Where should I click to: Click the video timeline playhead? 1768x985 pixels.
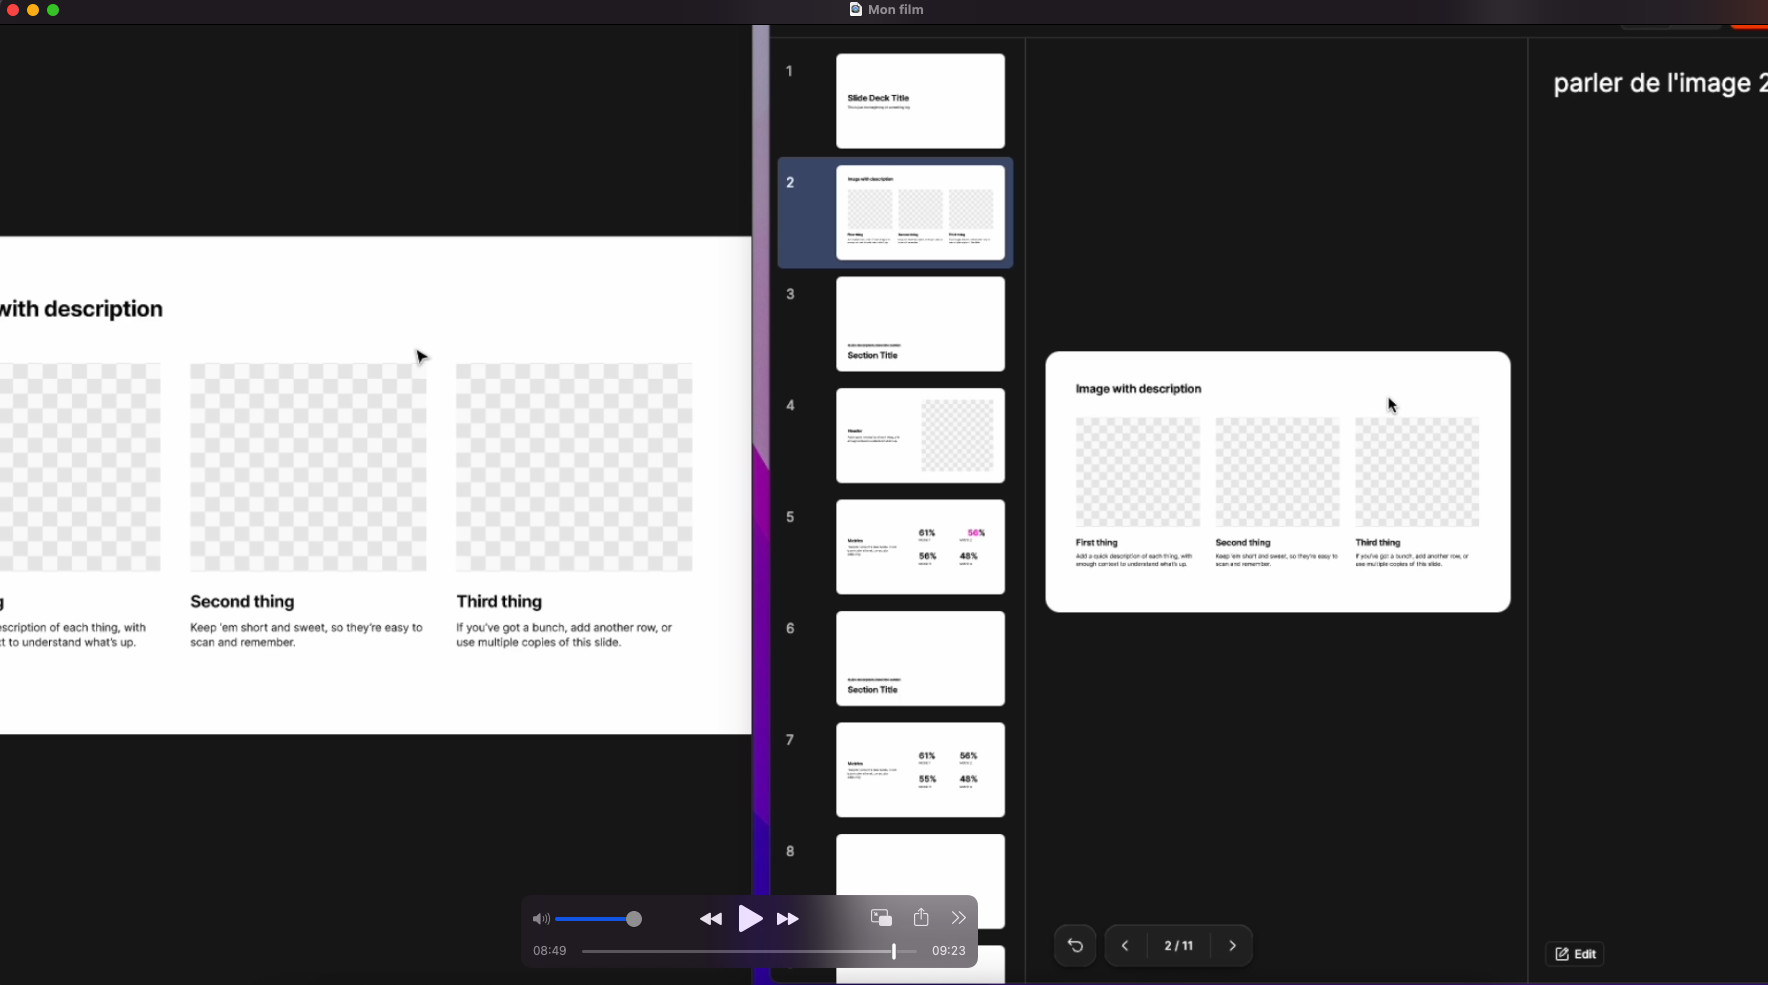point(894,952)
